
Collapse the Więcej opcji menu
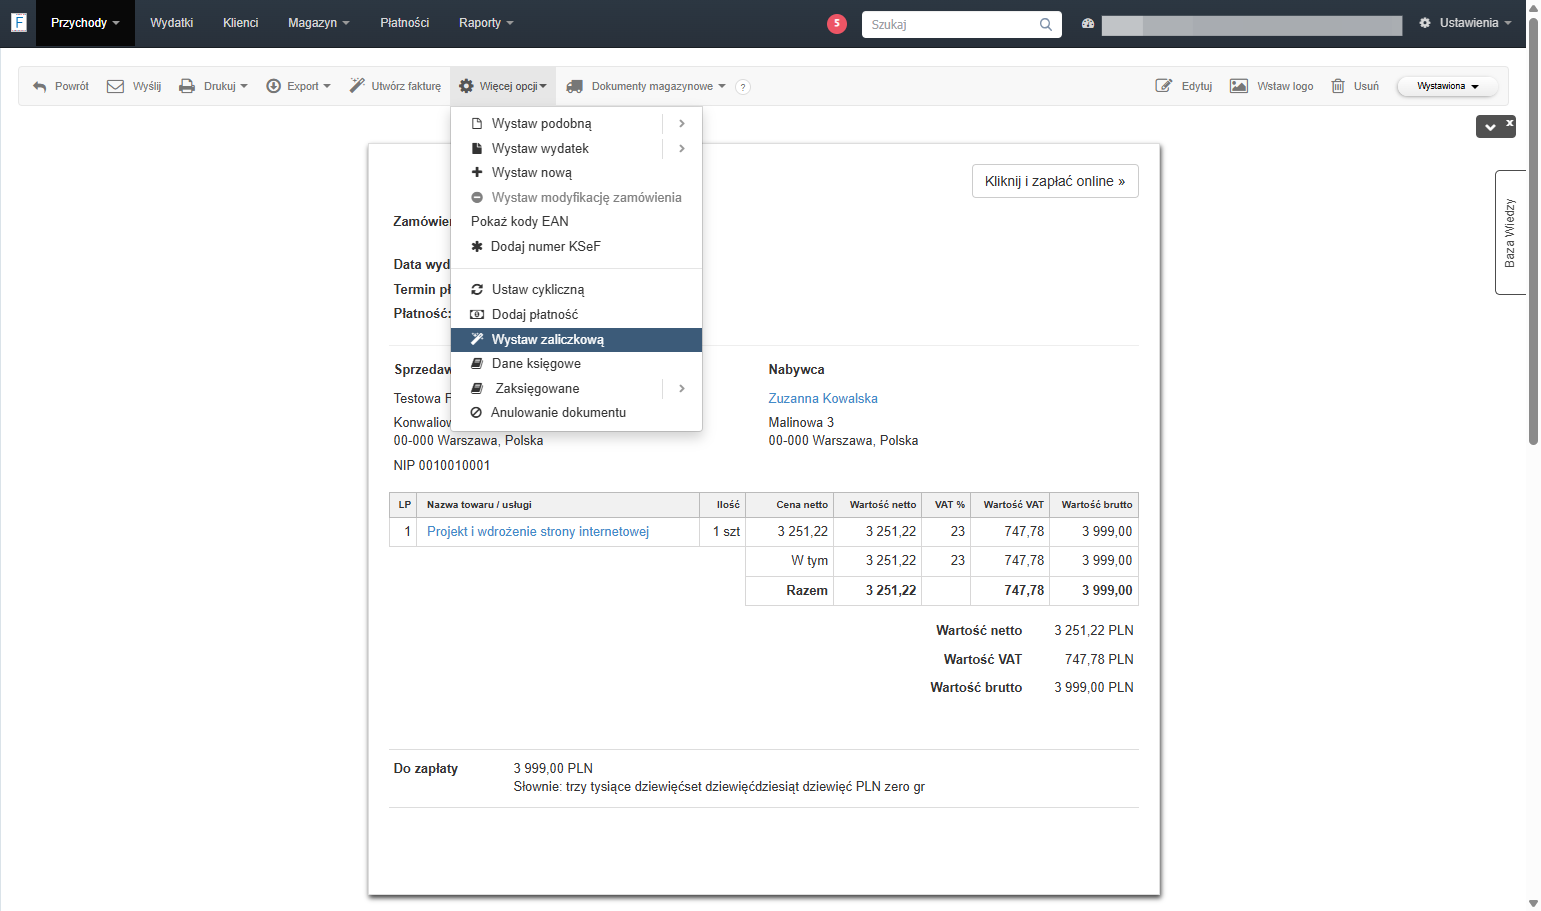503,86
